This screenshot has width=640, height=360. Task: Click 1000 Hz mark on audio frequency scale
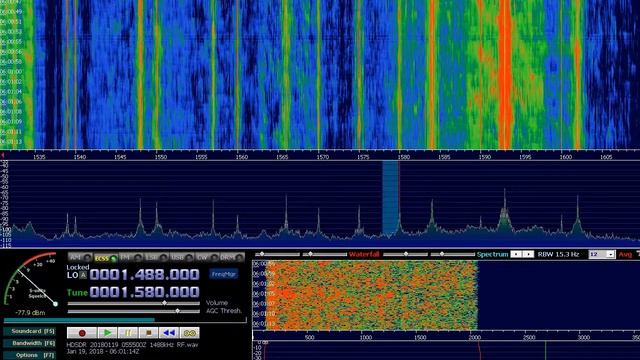[365, 338]
